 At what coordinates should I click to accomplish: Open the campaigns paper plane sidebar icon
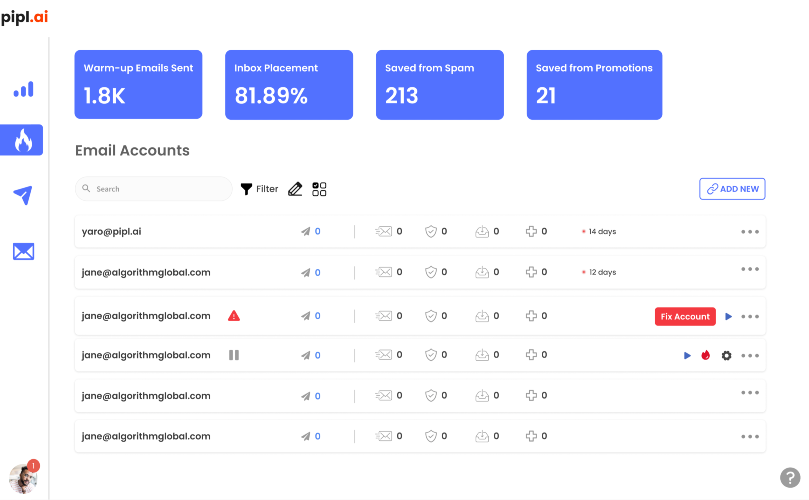click(x=23, y=195)
